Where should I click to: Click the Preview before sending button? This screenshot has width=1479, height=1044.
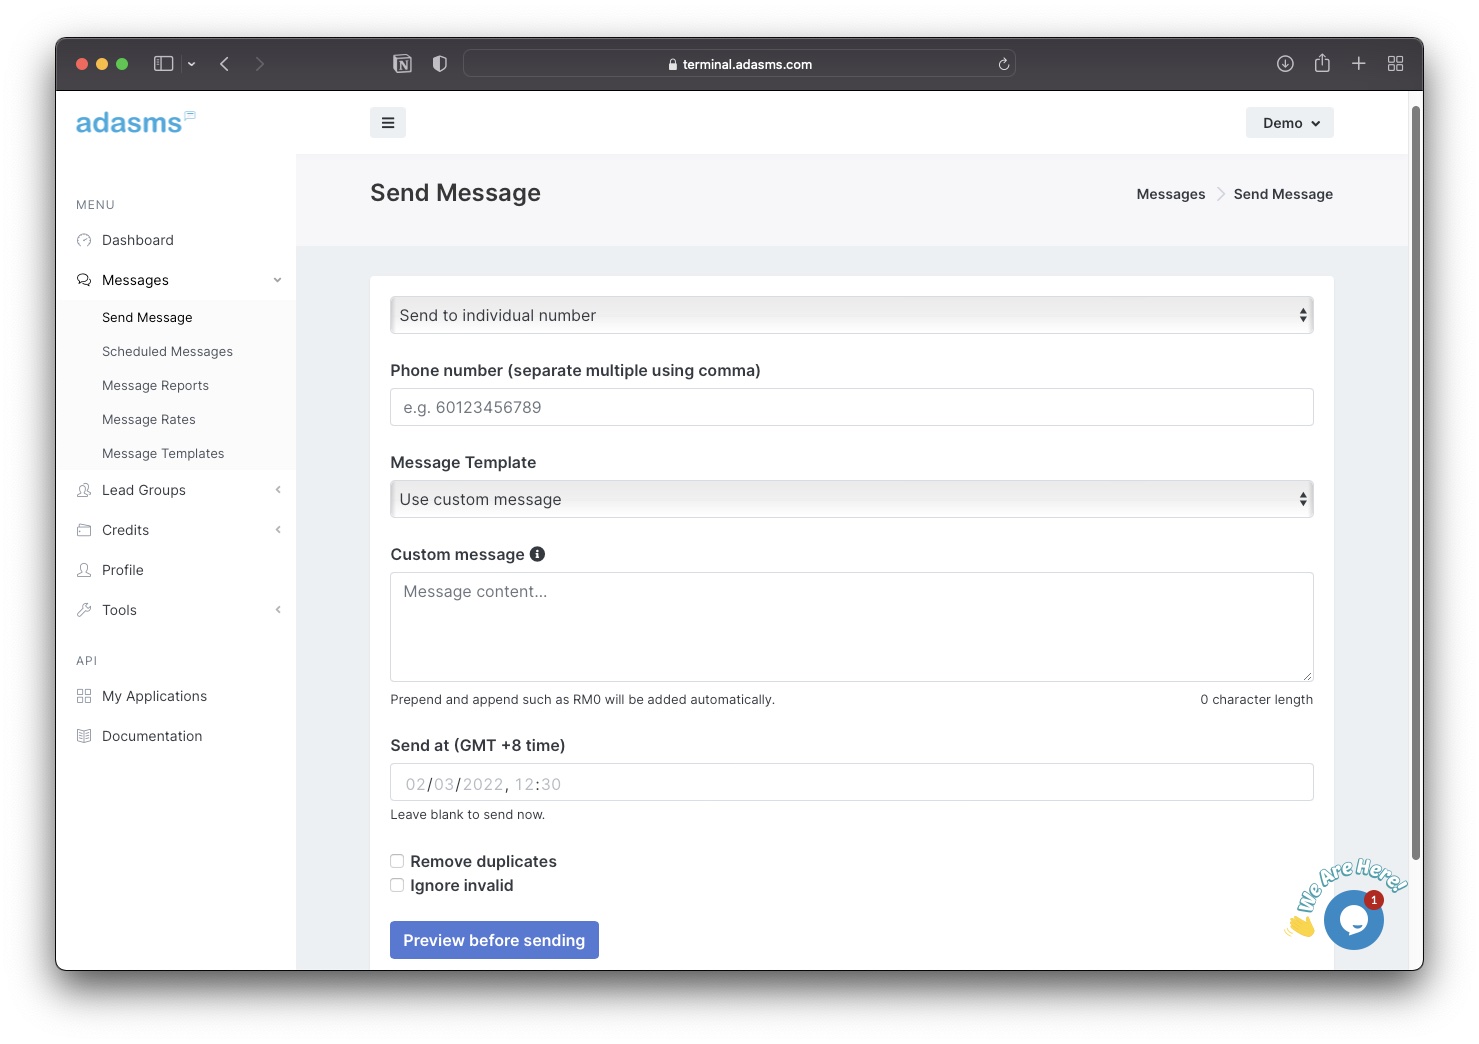click(494, 940)
